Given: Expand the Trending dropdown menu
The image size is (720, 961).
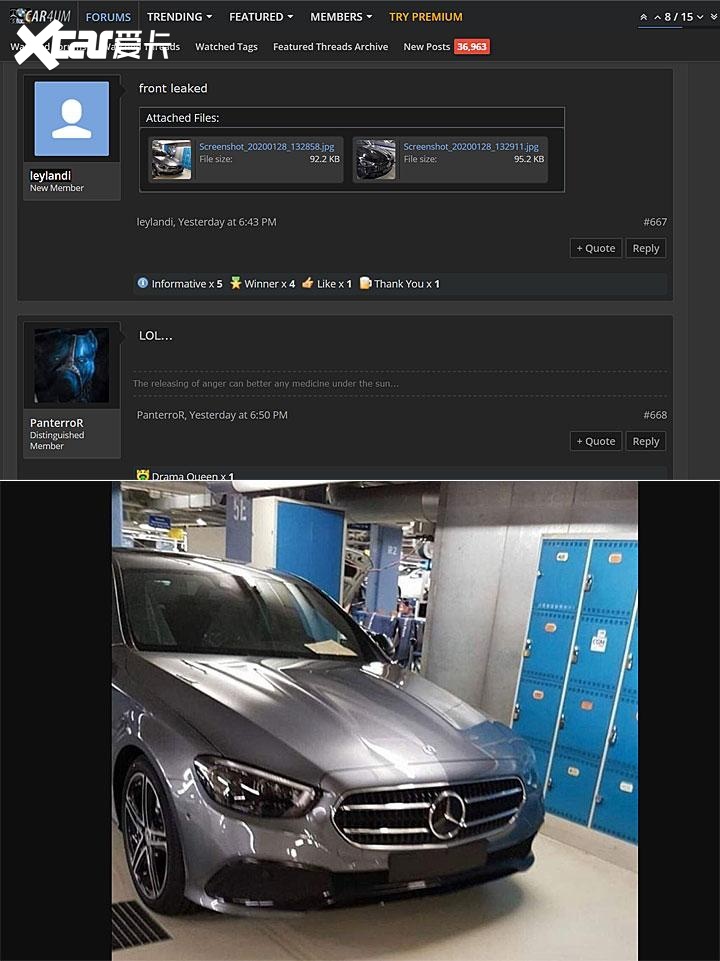Looking at the screenshot, I should (179, 17).
